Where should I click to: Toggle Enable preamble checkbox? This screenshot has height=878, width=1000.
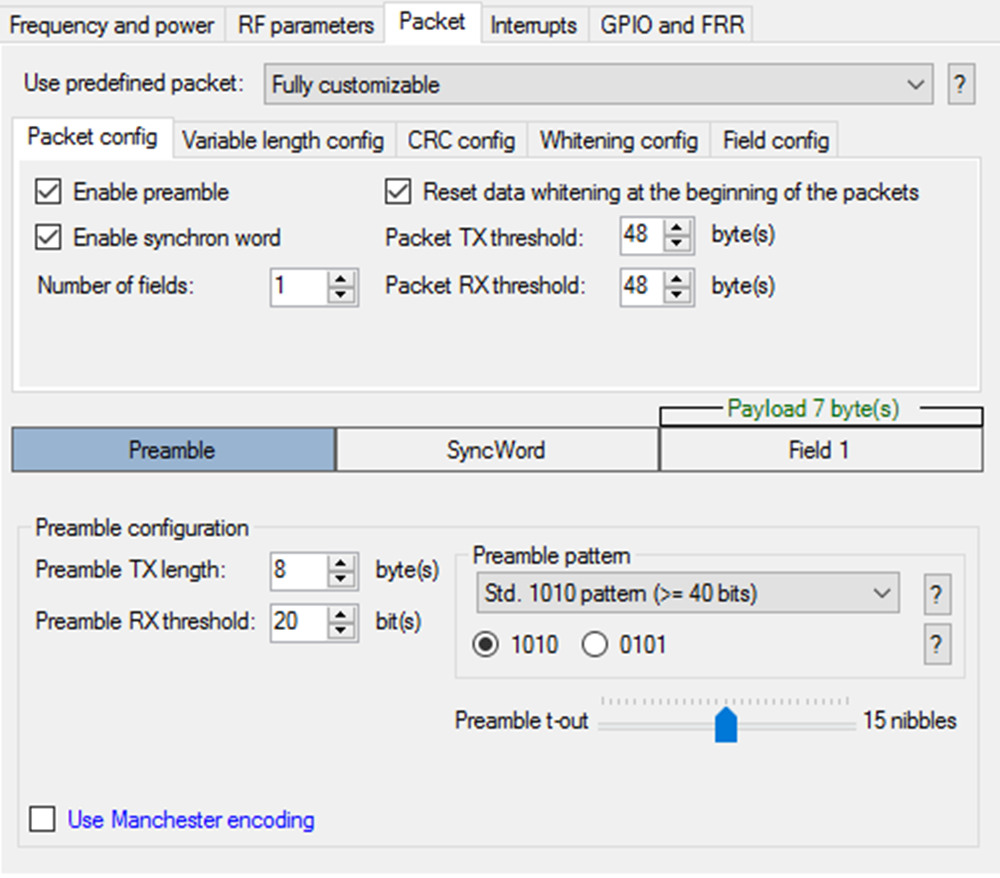(47, 192)
